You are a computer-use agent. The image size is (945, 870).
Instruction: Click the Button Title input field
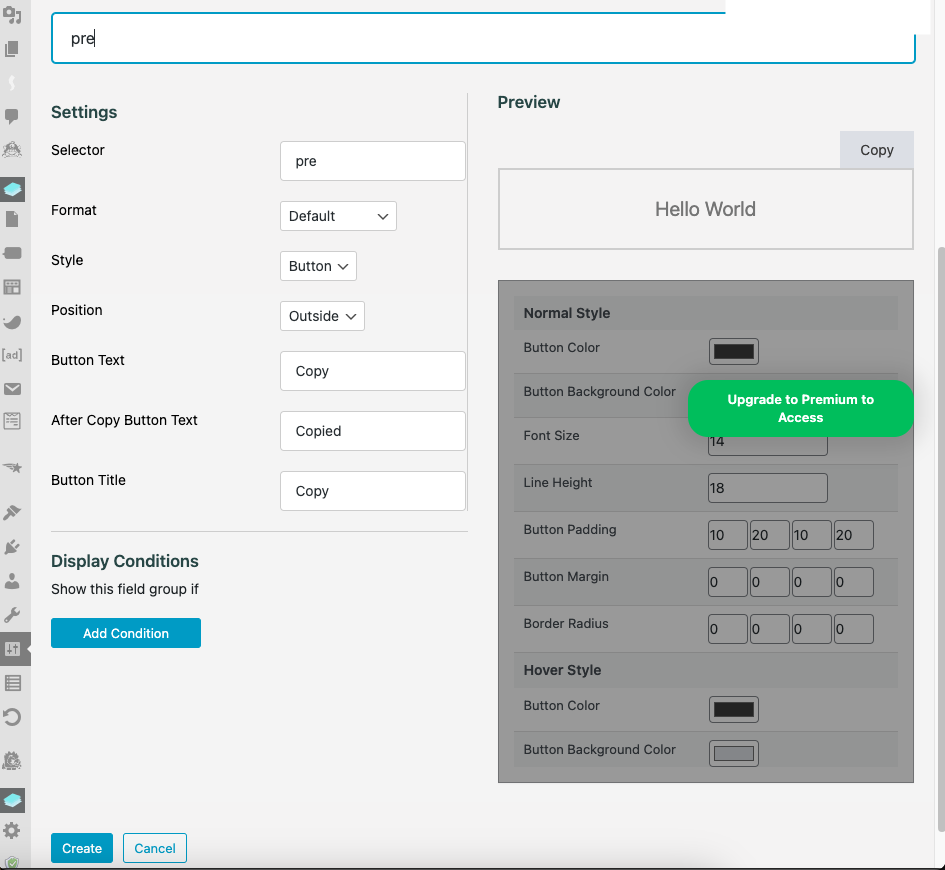(x=372, y=491)
